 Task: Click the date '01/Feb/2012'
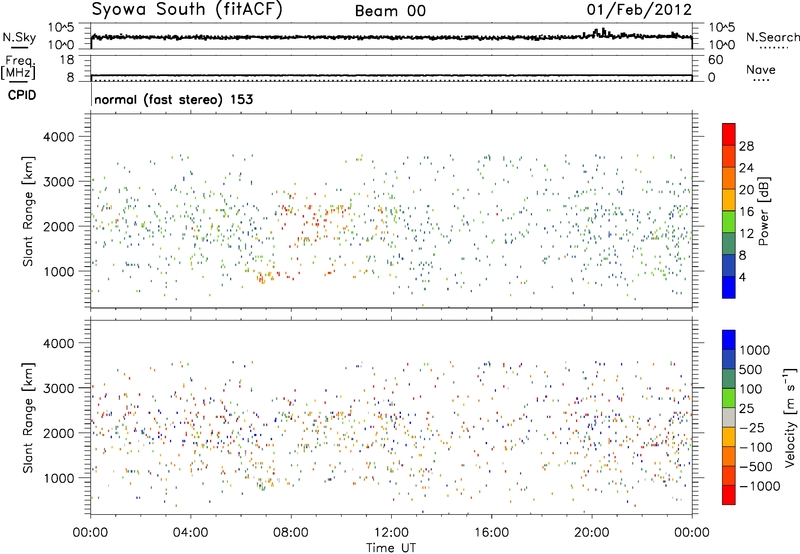coord(639,10)
